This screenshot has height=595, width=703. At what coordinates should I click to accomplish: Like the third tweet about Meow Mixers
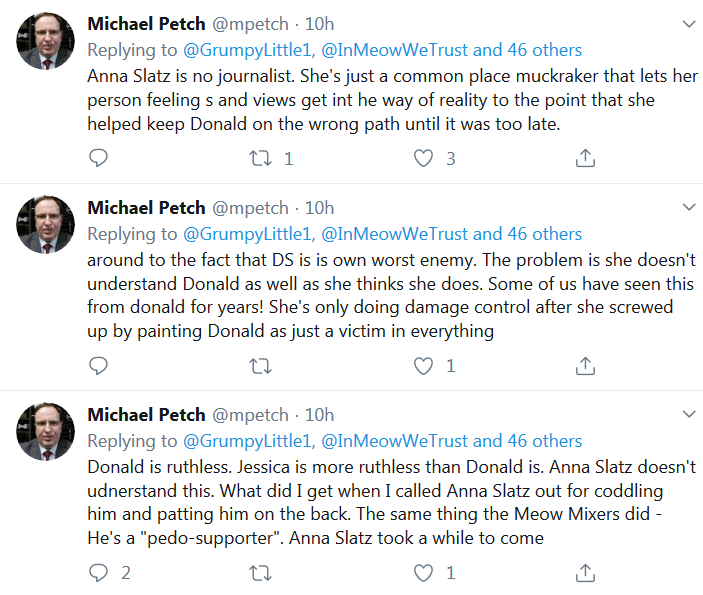423,573
